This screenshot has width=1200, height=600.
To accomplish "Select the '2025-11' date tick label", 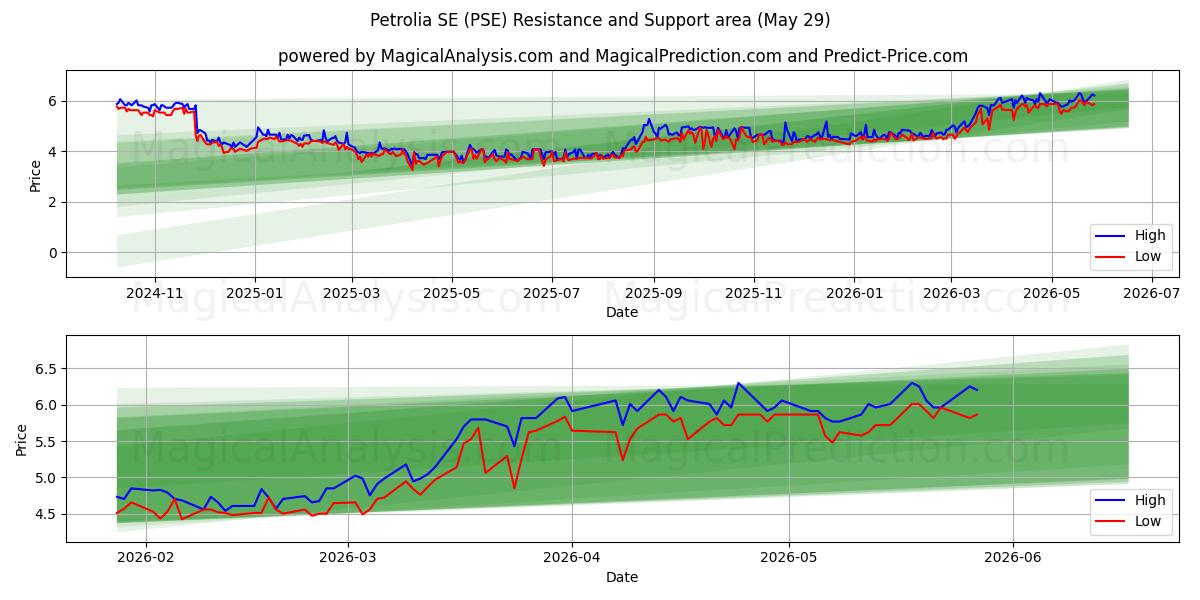I will 754,293.
